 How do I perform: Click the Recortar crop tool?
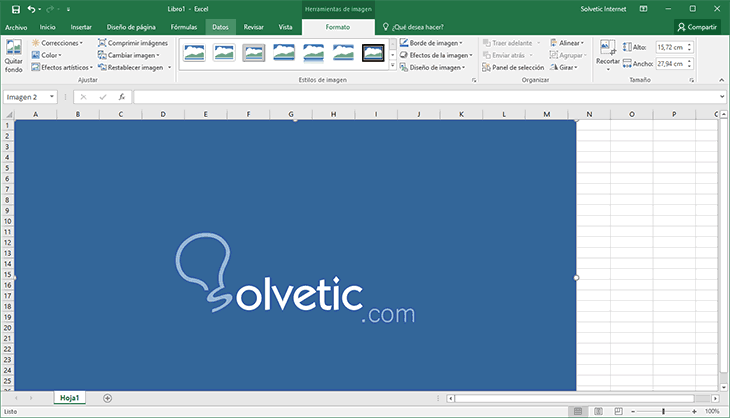tap(608, 55)
